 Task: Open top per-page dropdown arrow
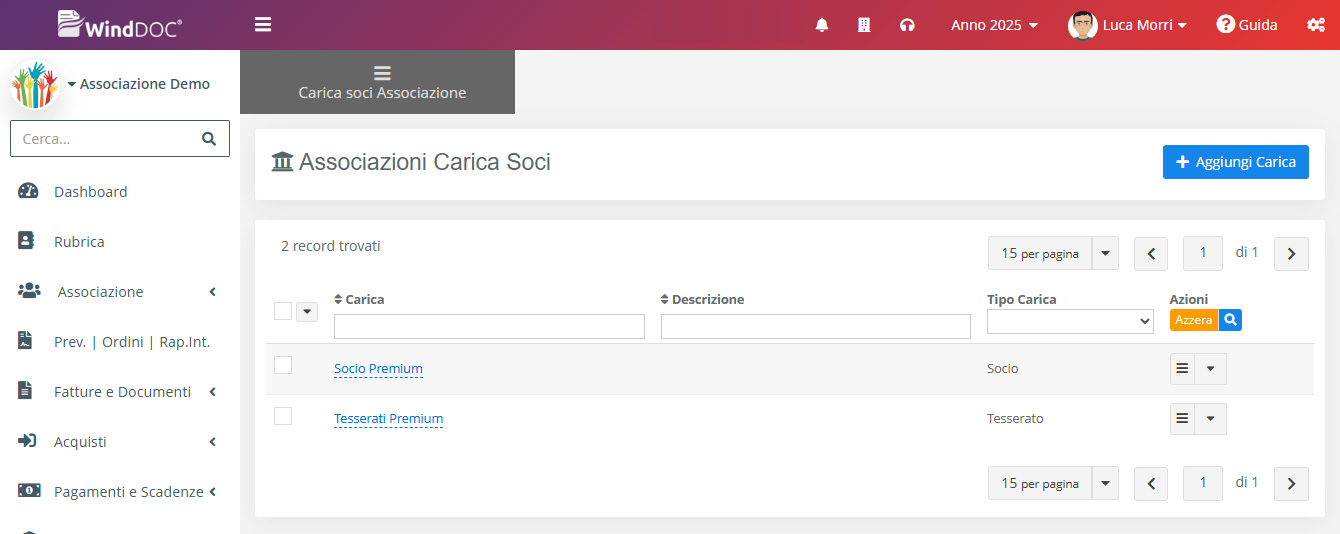[1105, 253]
